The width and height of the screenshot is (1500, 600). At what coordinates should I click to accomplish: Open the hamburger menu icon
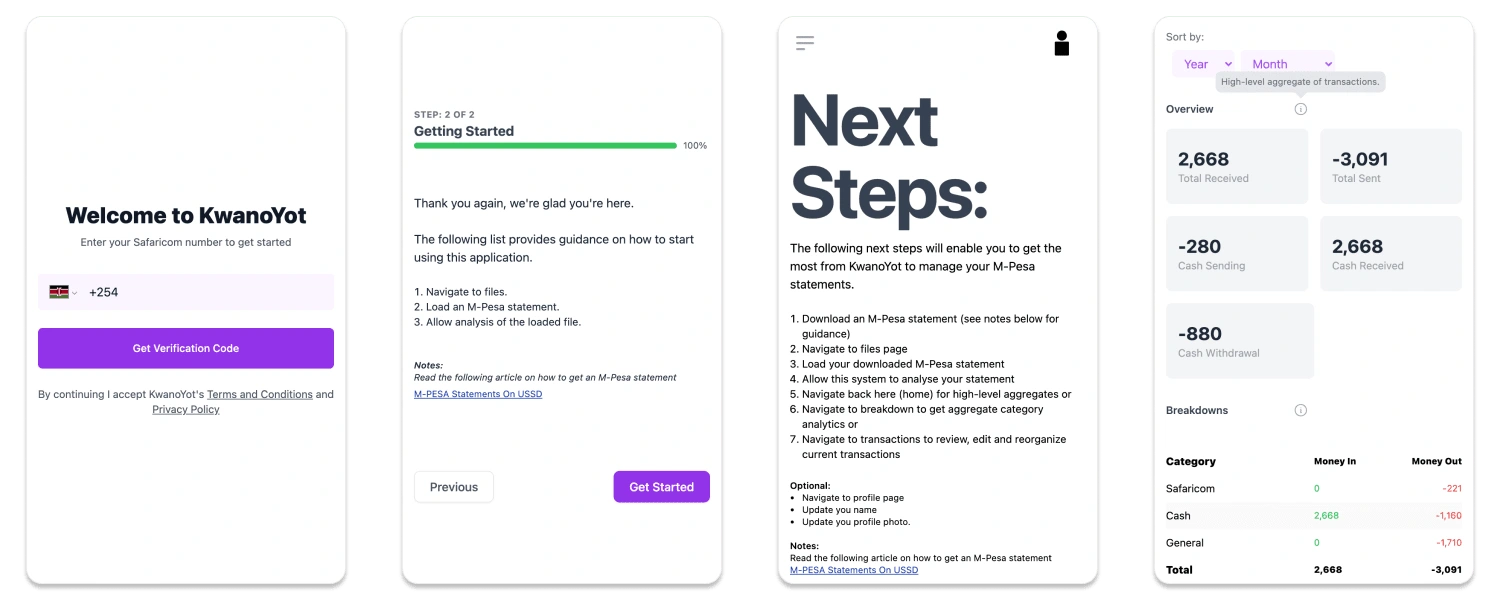tap(805, 43)
